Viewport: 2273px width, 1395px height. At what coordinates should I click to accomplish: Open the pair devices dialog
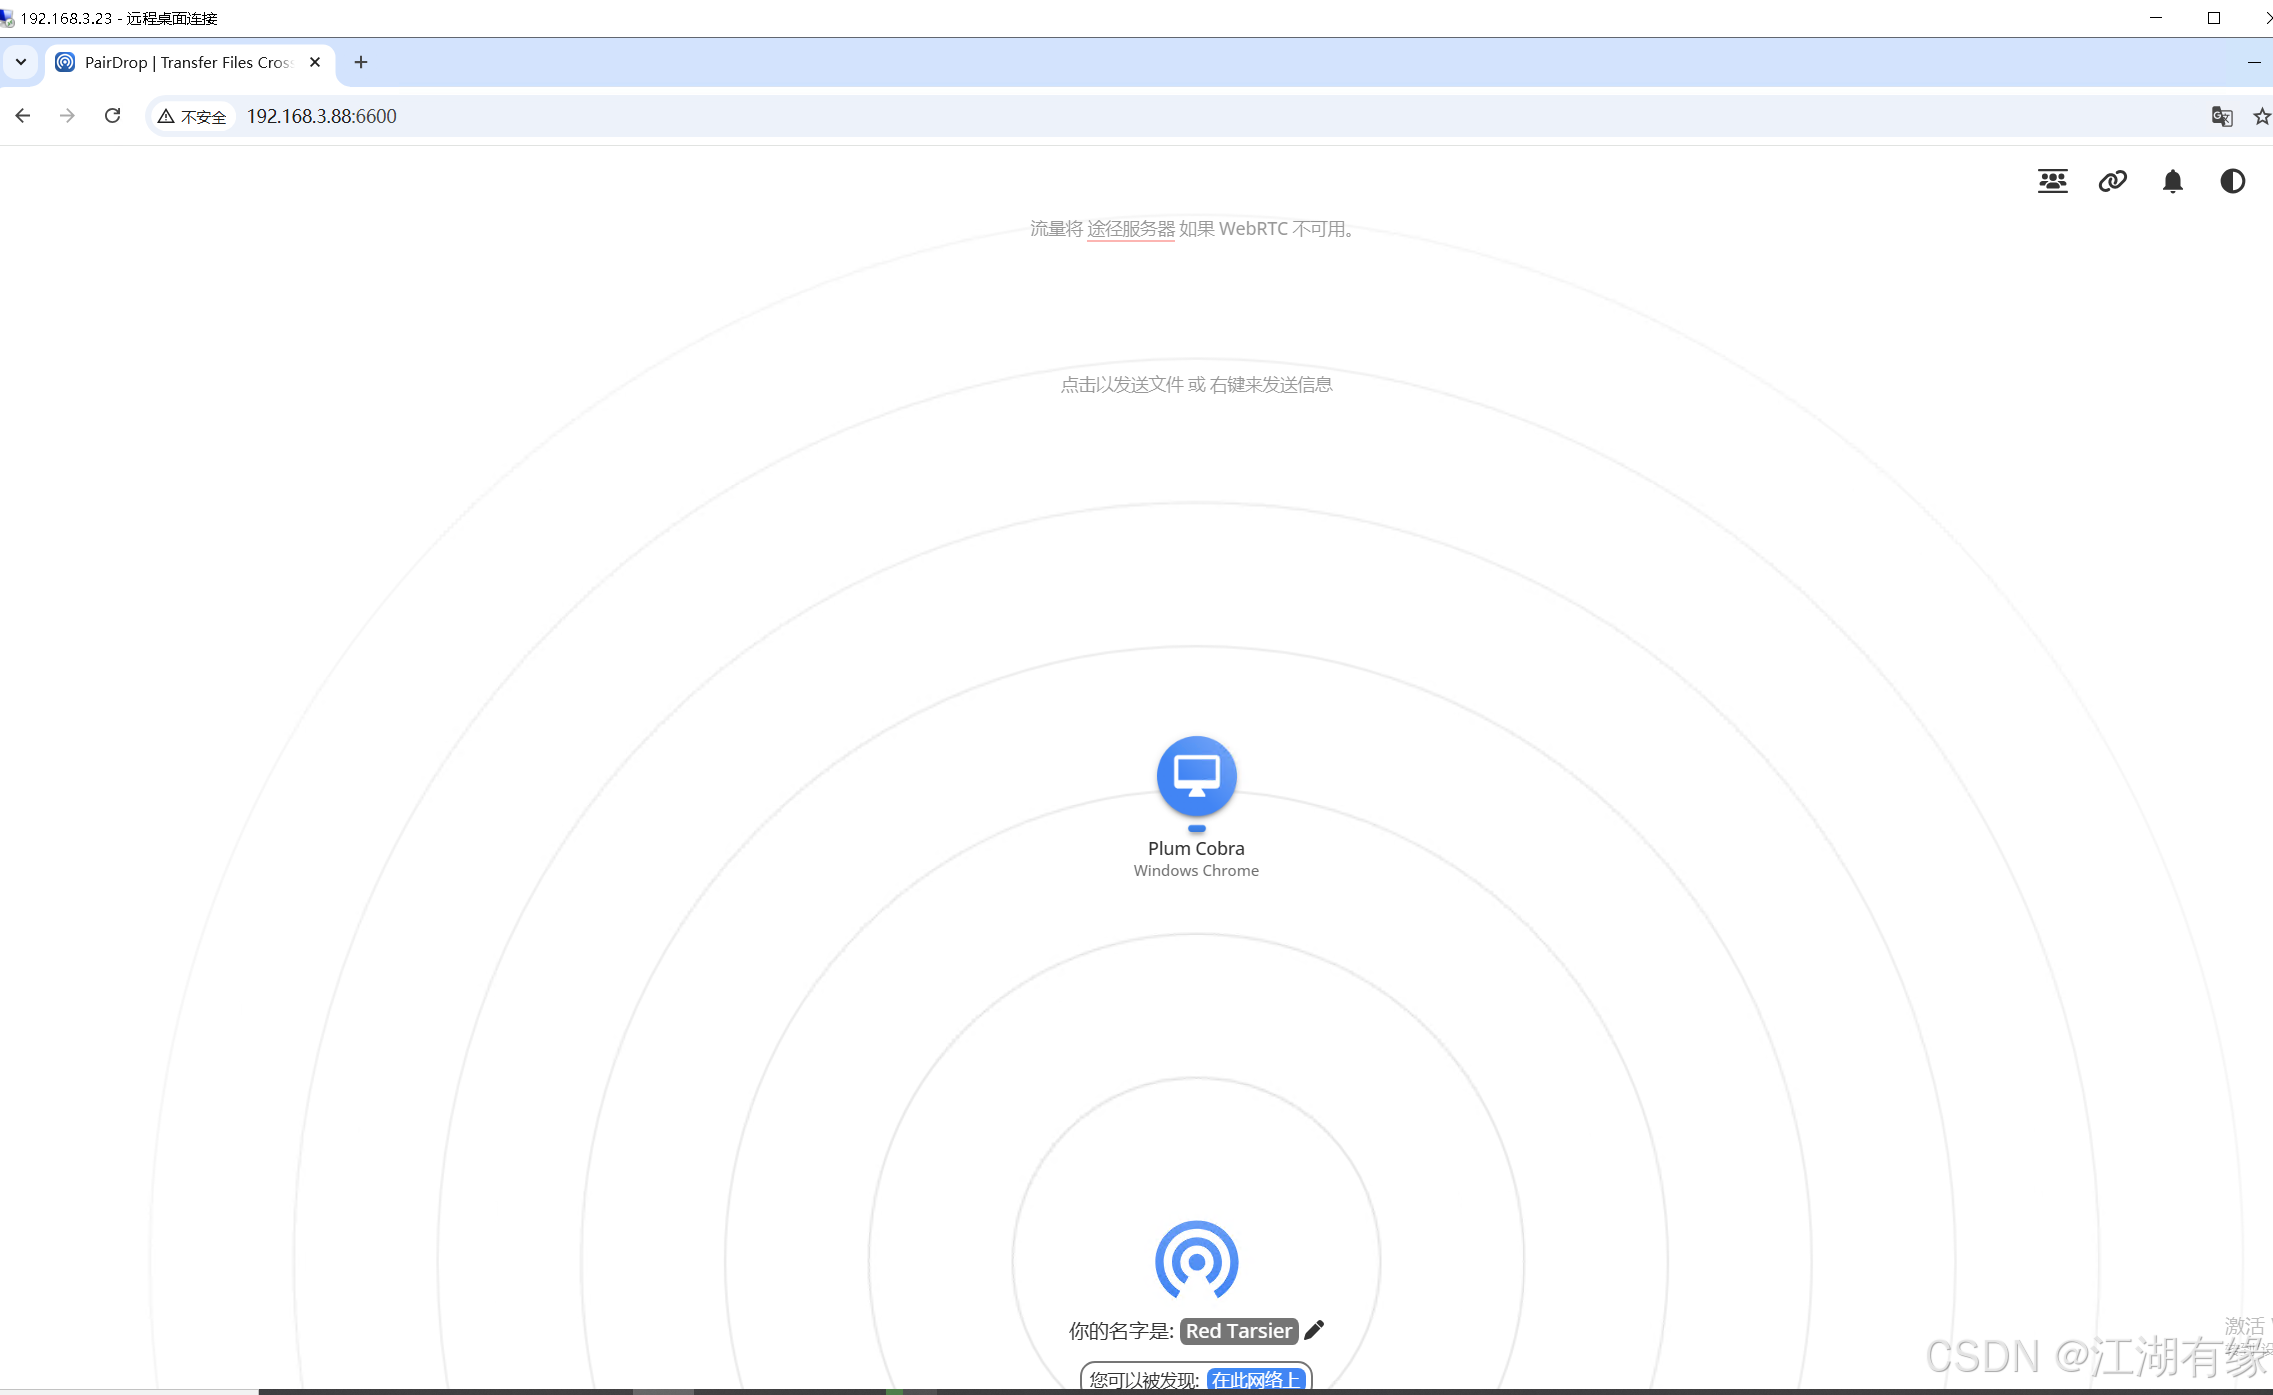coord(2051,181)
